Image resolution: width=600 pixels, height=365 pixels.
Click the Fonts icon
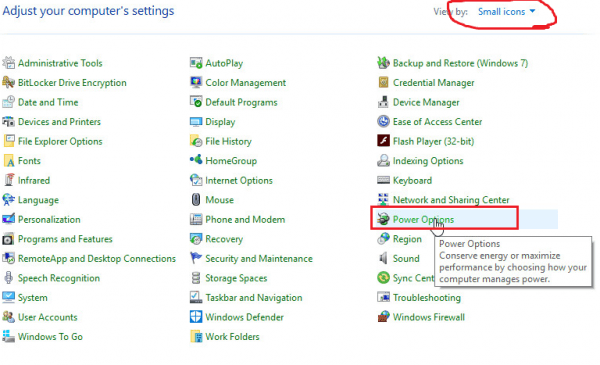[8, 160]
